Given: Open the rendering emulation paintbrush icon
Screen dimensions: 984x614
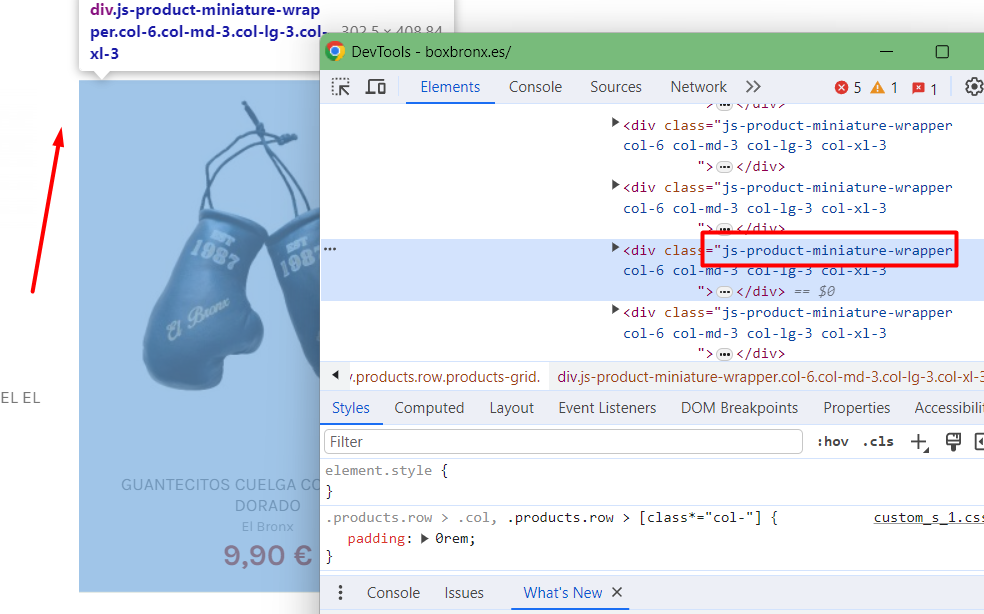Looking at the screenshot, I should coord(953,442).
